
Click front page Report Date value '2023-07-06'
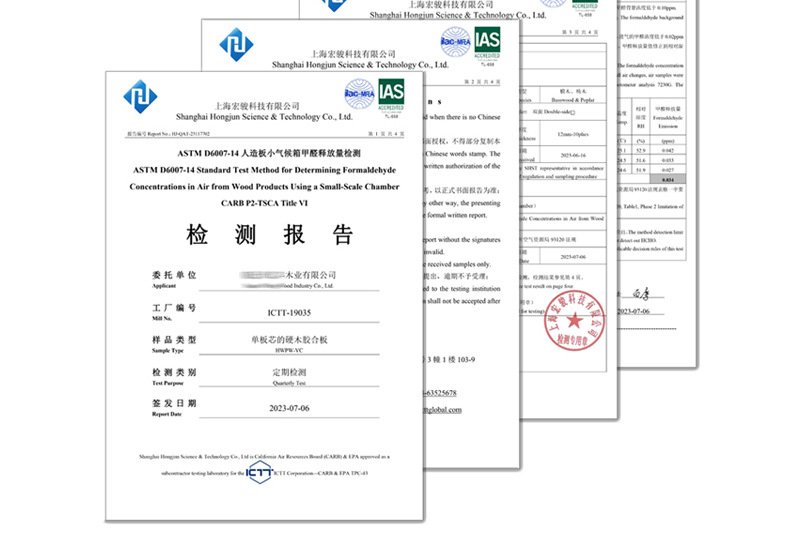click(289, 408)
